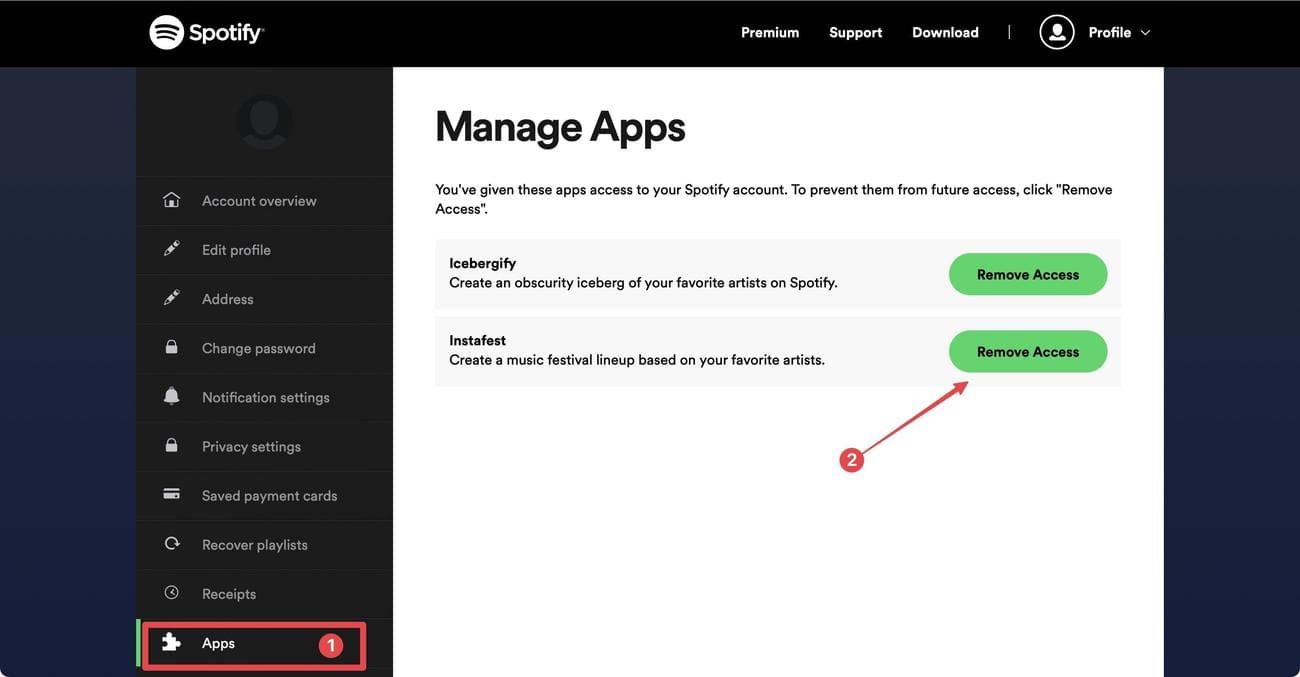Click the puzzle piece Apps icon

pyautogui.click(x=172, y=642)
